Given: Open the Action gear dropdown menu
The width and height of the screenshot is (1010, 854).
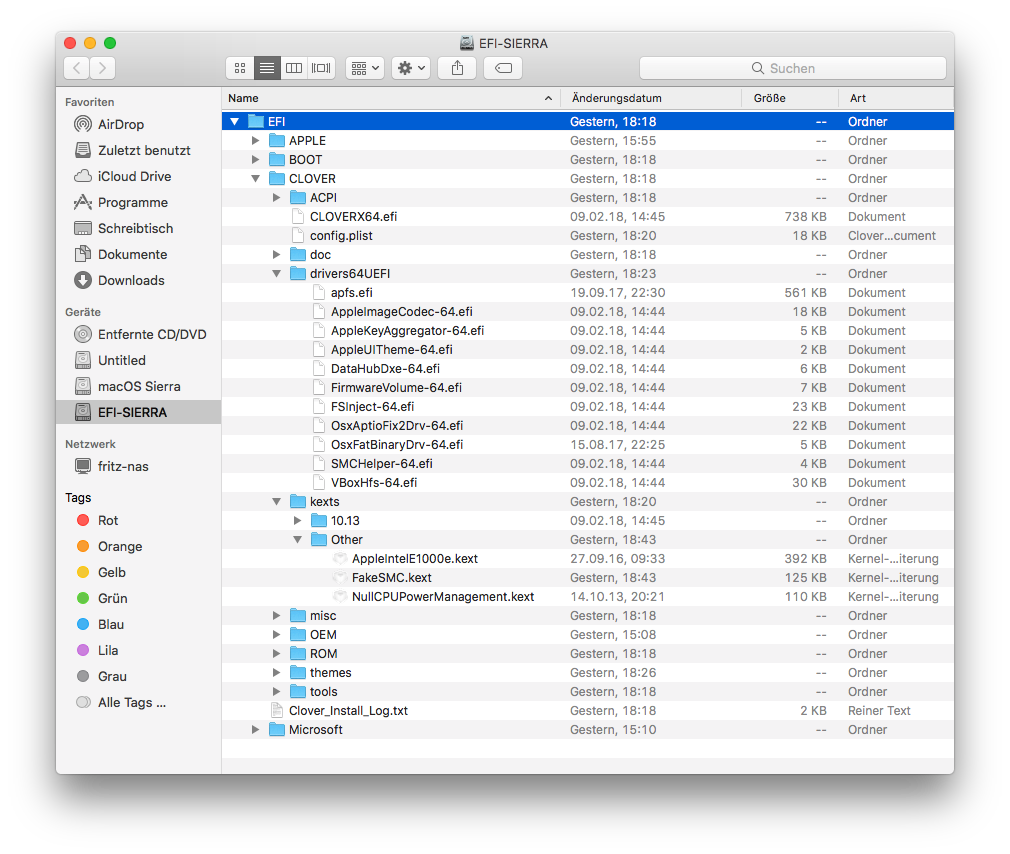Looking at the screenshot, I should pos(411,68).
